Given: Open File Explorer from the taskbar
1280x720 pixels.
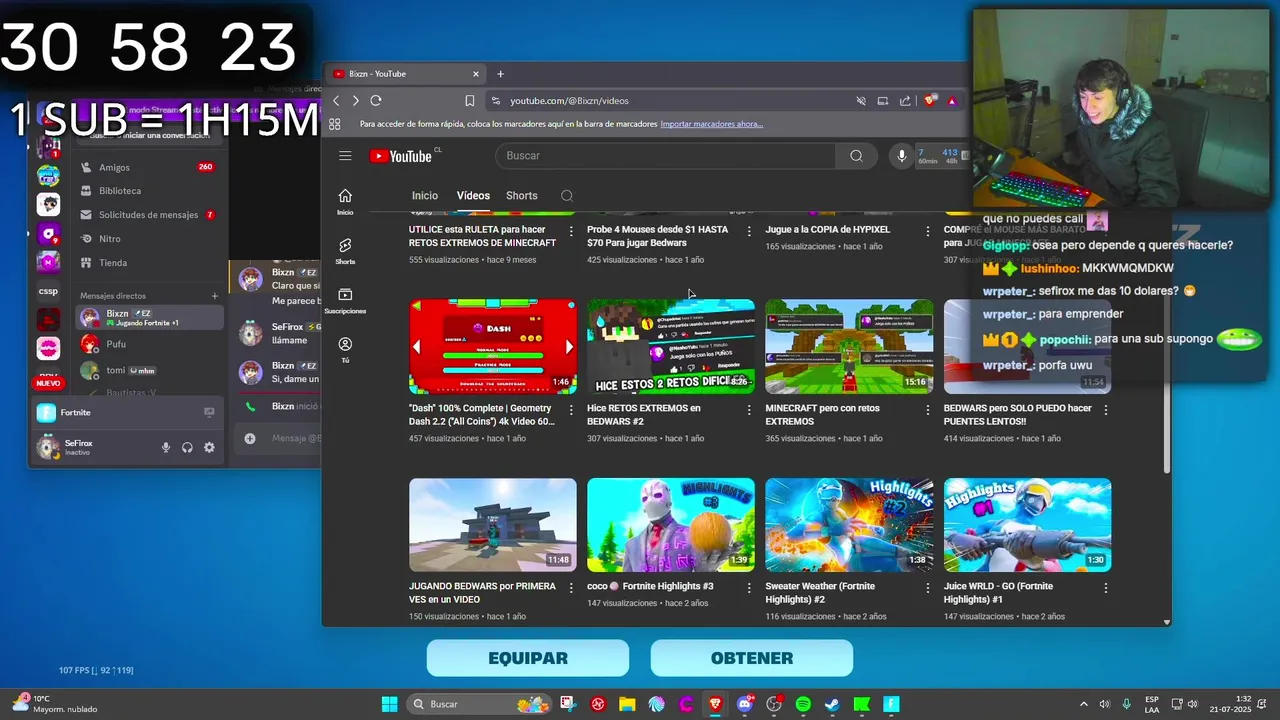Looking at the screenshot, I should [627, 704].
